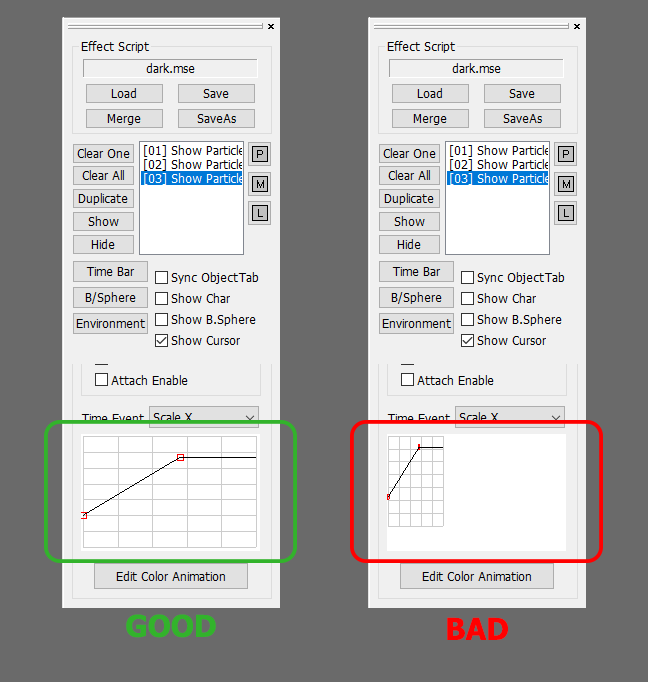Click the Save button in the right panel
Viewport: 648px width, 682px height.
[x=522, y=94]
